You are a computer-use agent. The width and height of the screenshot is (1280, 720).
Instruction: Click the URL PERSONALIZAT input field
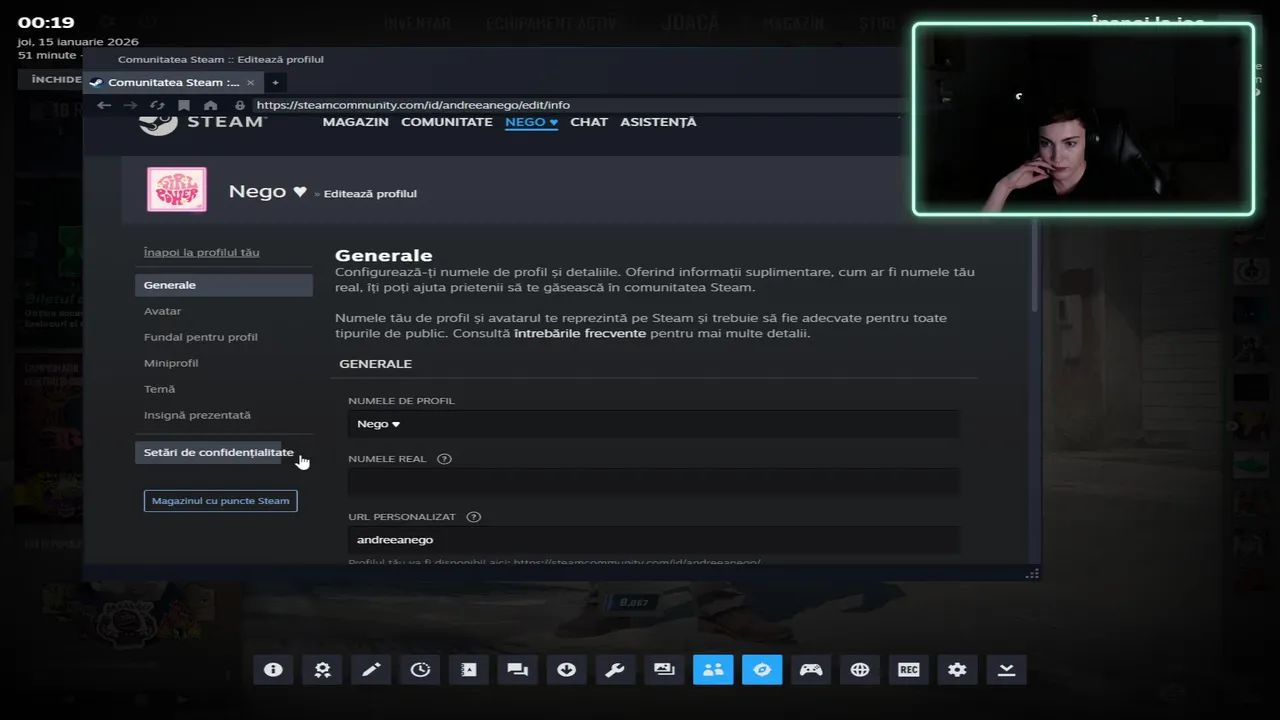pyautogui.click(x=653, y=540)
